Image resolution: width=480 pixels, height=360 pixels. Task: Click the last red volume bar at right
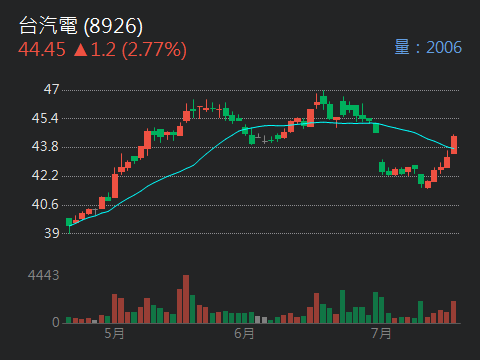pyautogui.click(x=453, y=312)
